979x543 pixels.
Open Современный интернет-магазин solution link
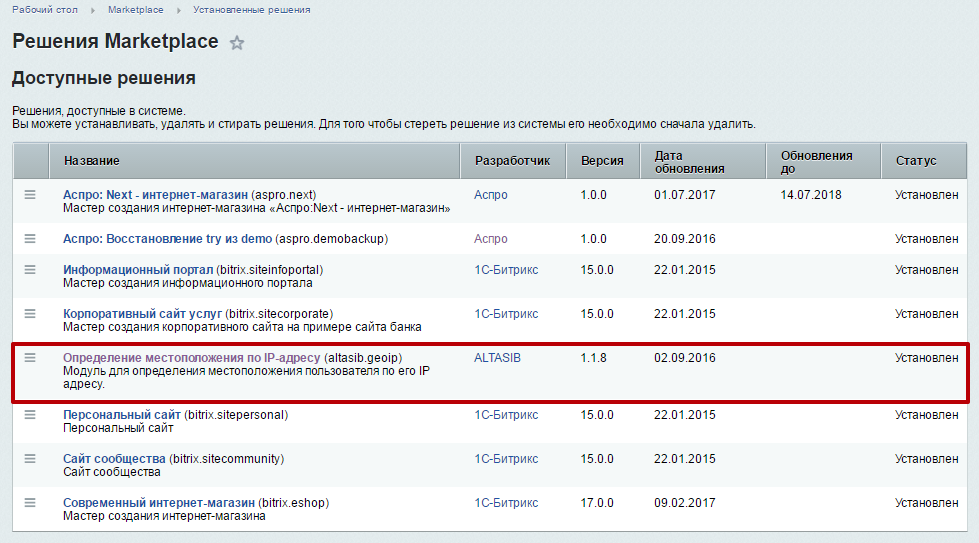(x=159, y=502)
